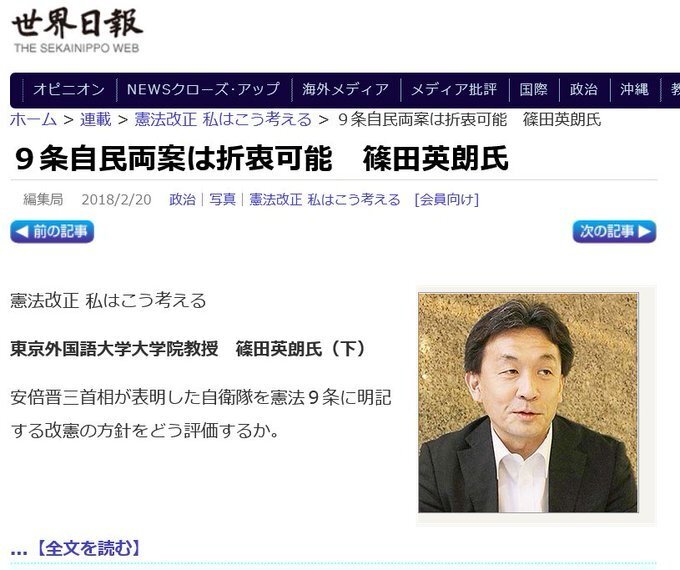Image resolution: width=680 pixels, height=570 pixels.
Task: Go to next article with 次の記事 button
Action: click(614, 232)
